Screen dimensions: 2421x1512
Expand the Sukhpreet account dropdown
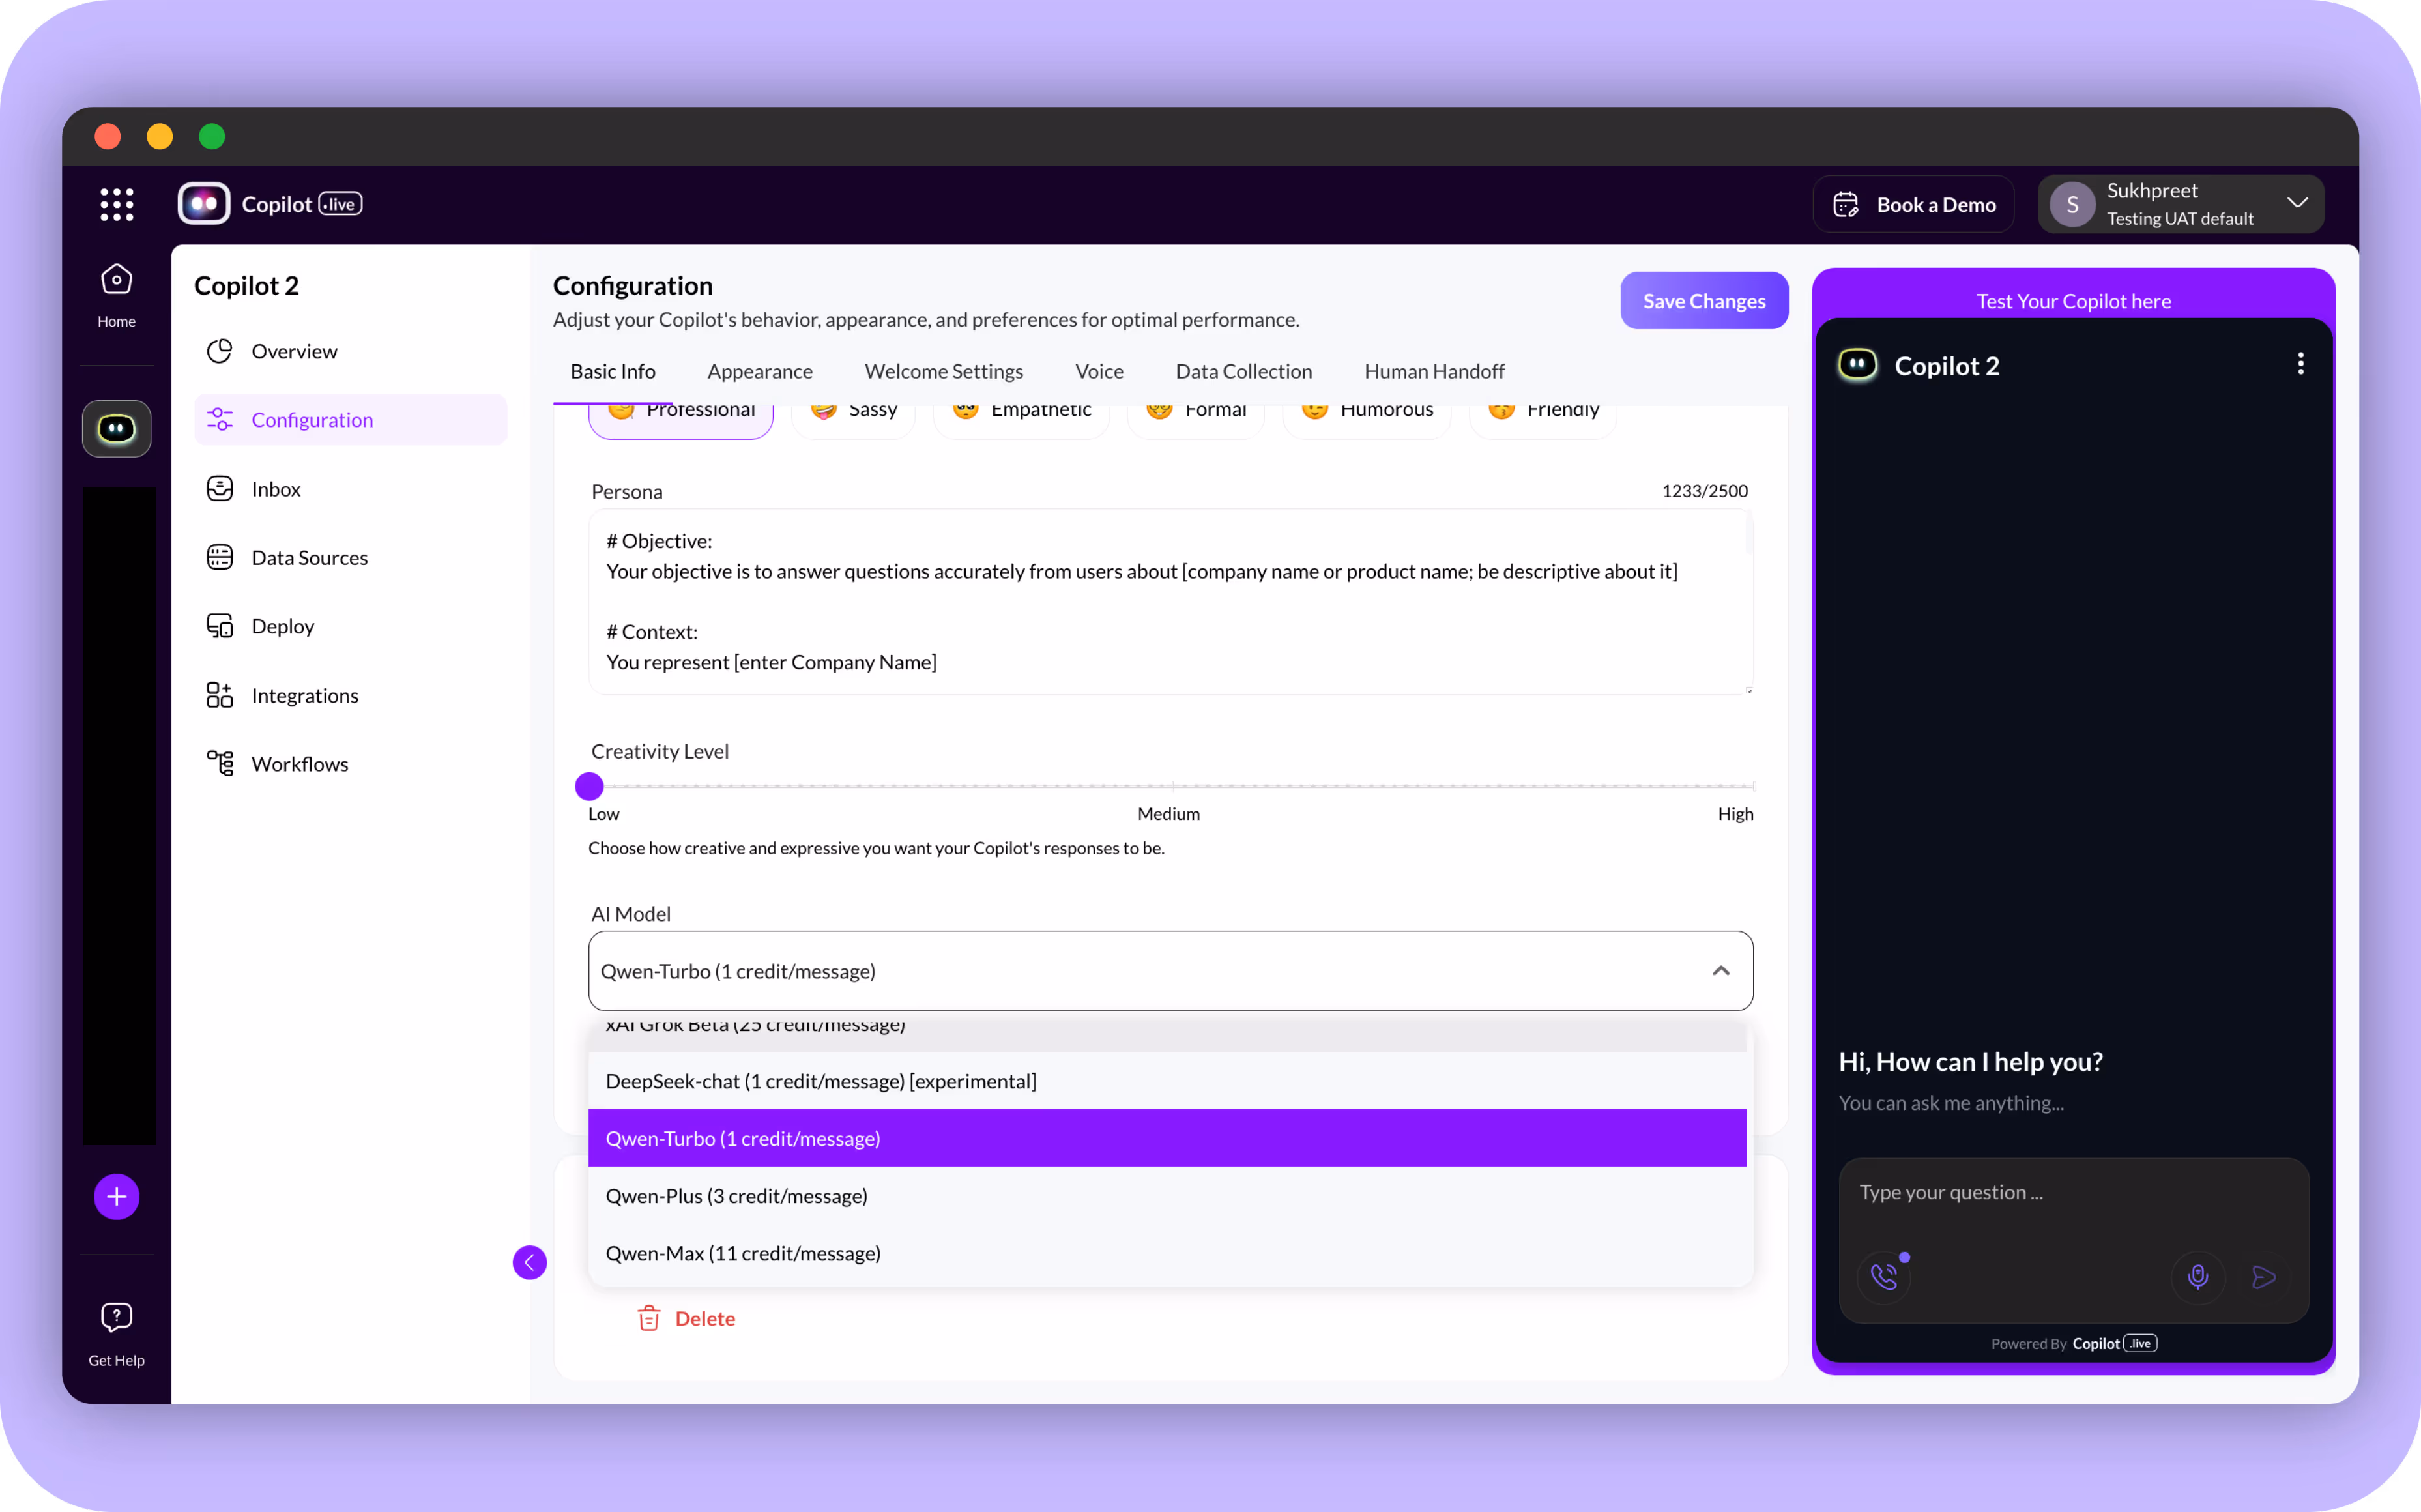point(2297,203)
